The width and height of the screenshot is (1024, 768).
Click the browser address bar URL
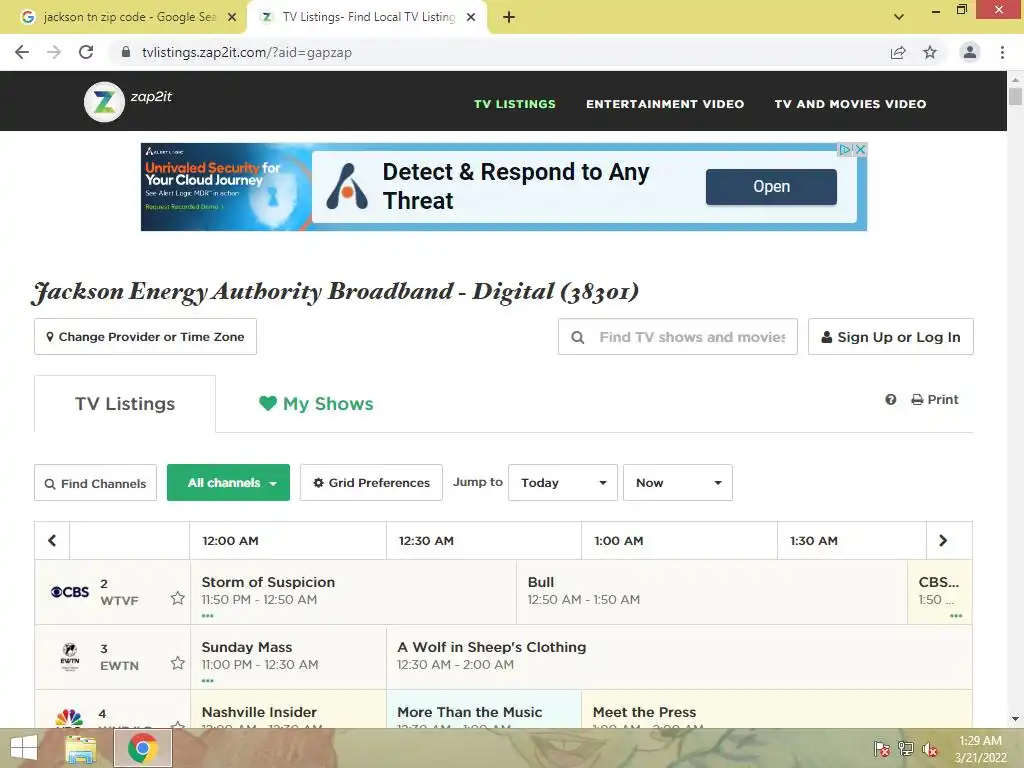247,52
